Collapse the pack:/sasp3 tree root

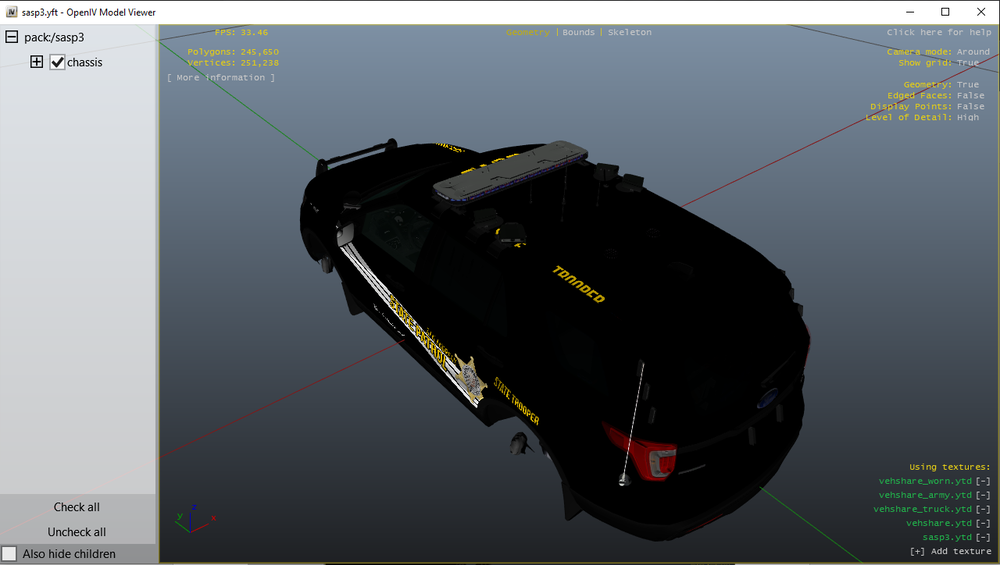(x=11, y=37)
